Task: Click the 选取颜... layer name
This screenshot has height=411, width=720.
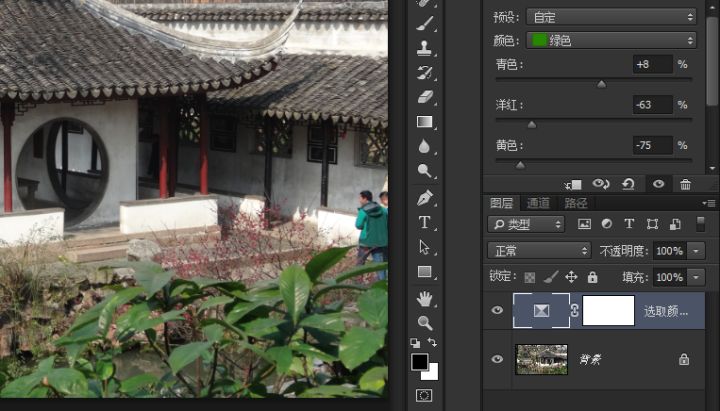Action: coord(665,311)
